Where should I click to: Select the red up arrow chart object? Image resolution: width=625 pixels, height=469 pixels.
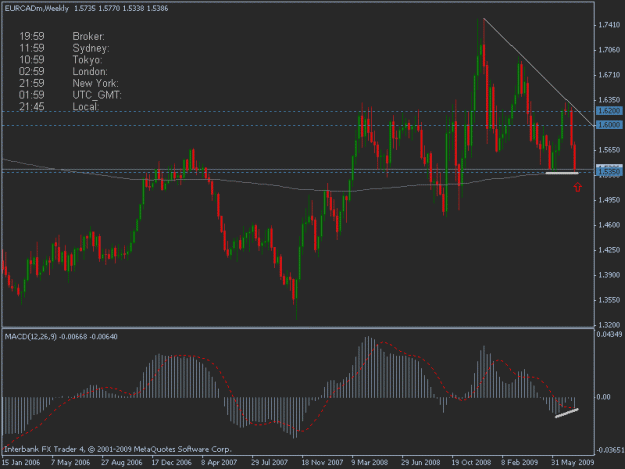tap(578, 187)
